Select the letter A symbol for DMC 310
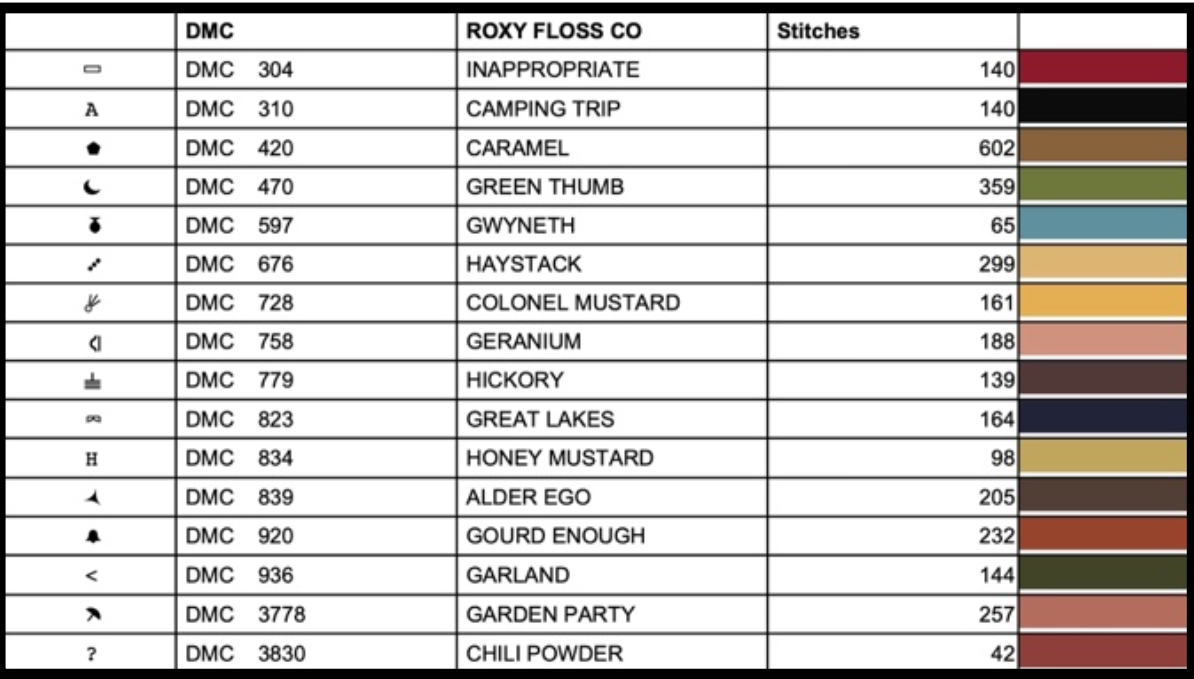1194x679 pixels. [x=91, y=110]
